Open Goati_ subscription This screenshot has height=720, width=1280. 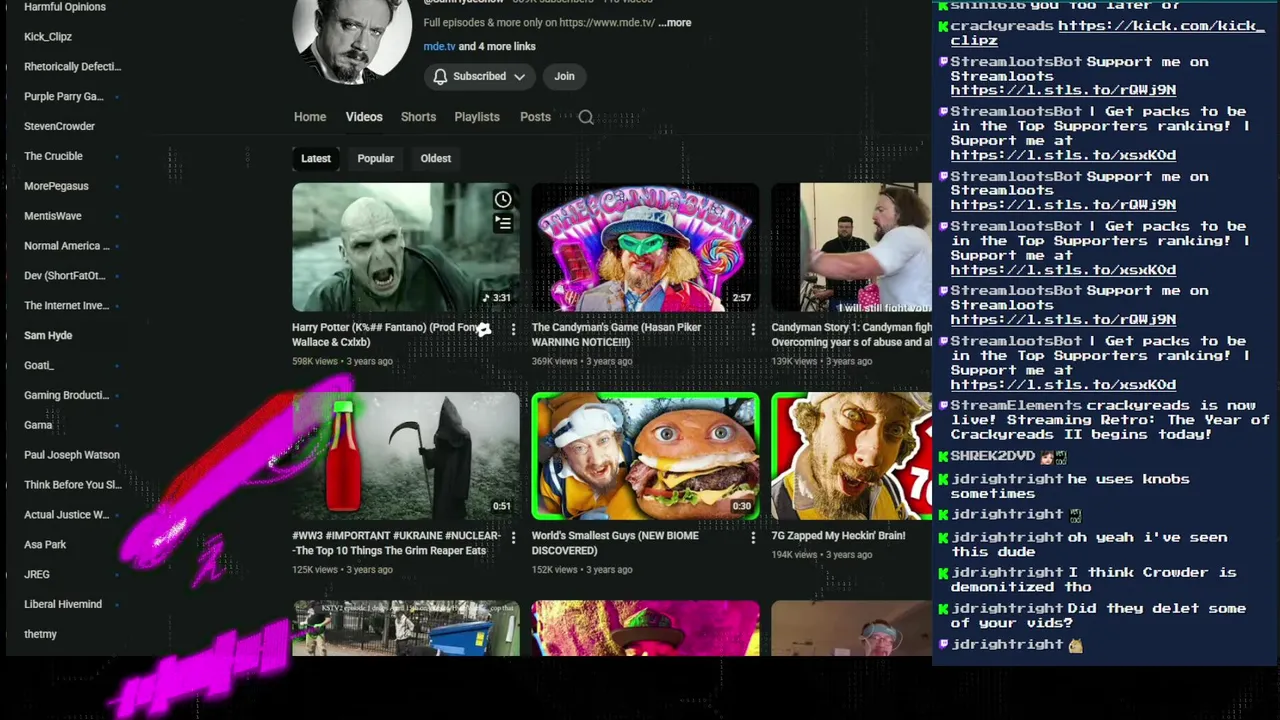(x=39, y=365)
